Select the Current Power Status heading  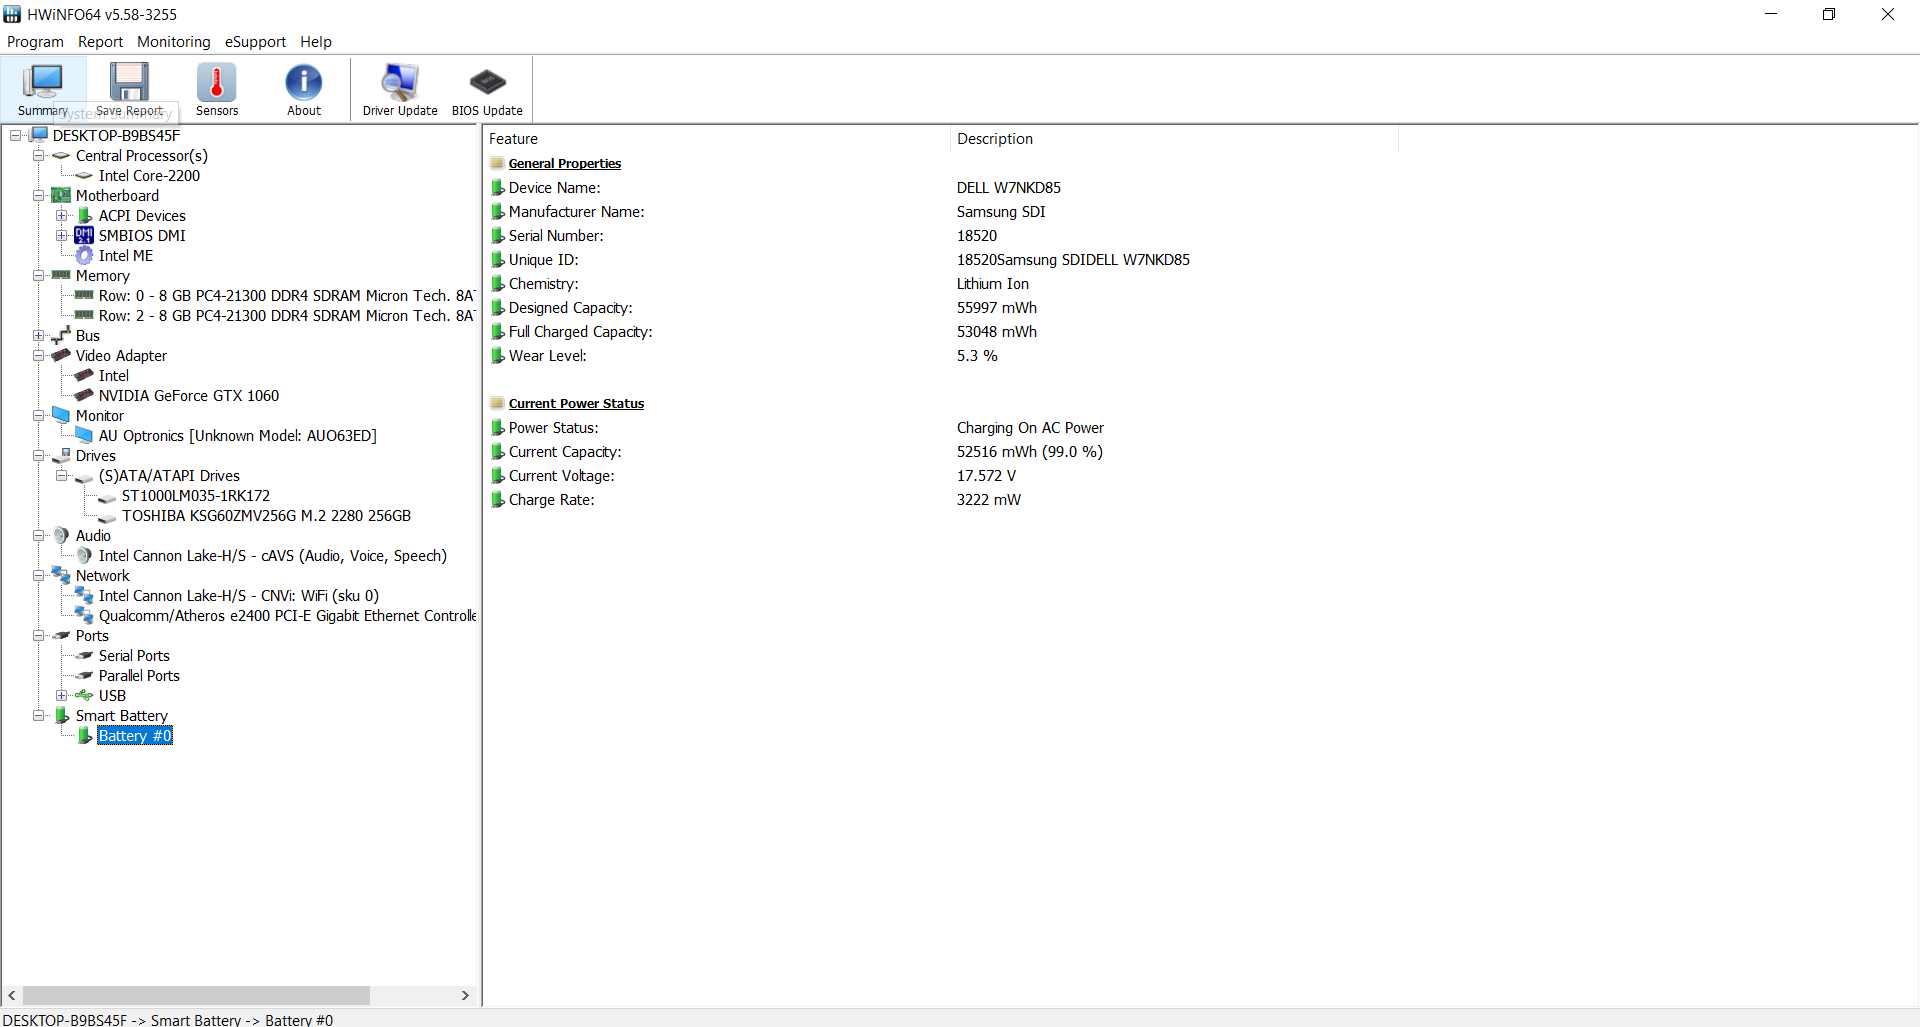[x=576, y=403]
